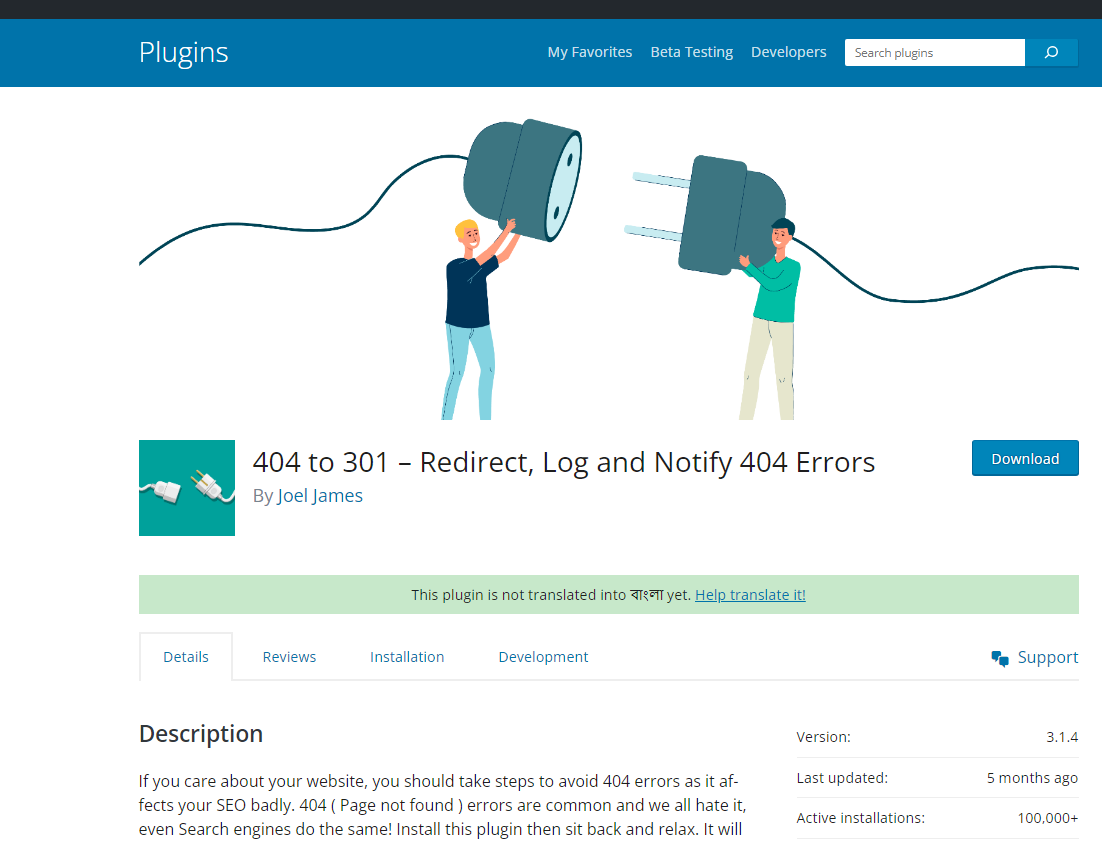Click the plugin title heading text
Image resolution: width=1102 pixels, height=844 pixels.
click(x=563, y=462)
